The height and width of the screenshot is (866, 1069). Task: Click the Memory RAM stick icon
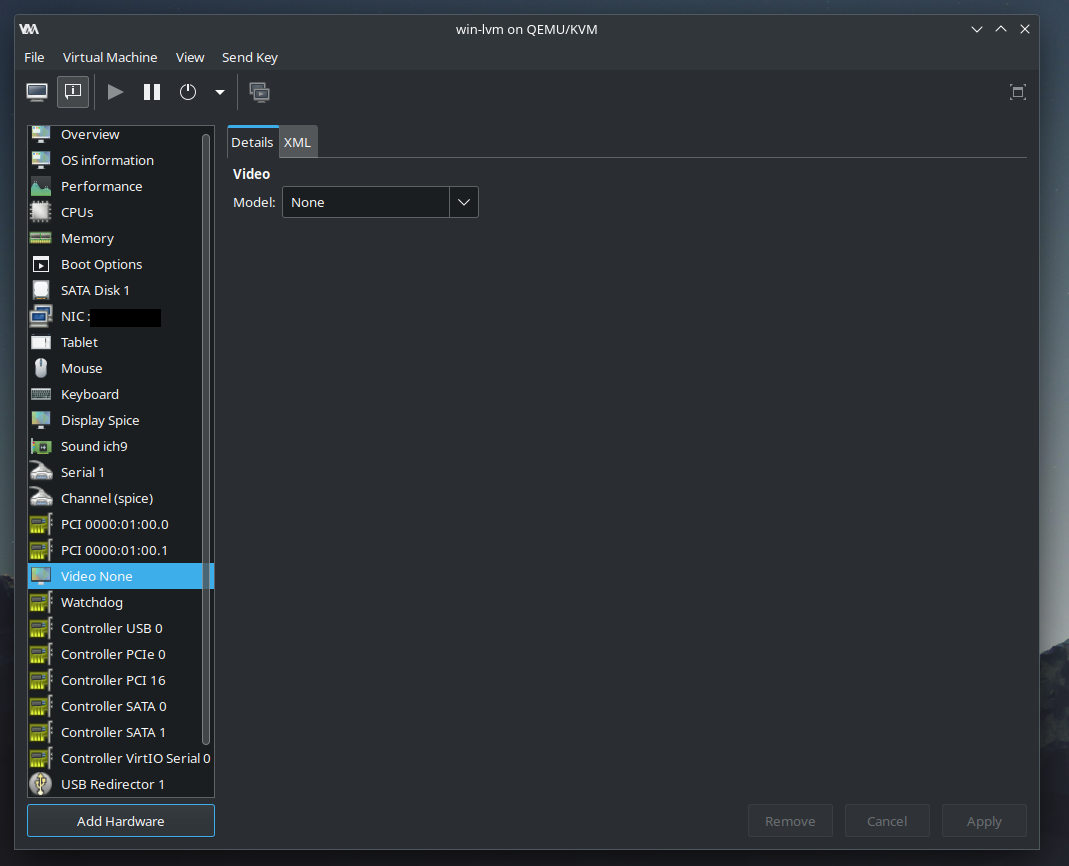pyautogui.click(x=41, y=238)
